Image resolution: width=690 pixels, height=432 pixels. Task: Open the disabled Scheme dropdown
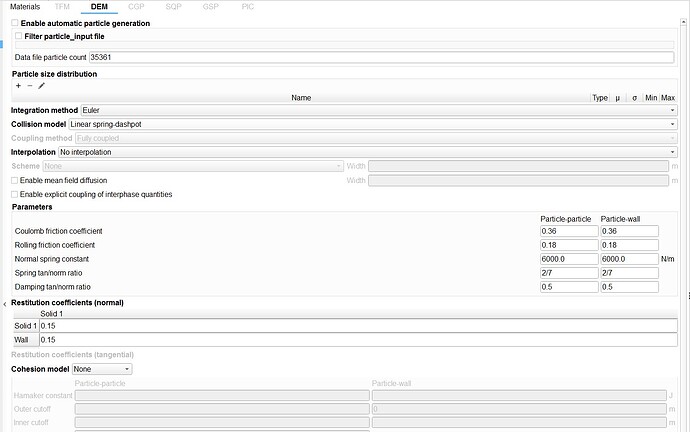[x=193, y=166]
